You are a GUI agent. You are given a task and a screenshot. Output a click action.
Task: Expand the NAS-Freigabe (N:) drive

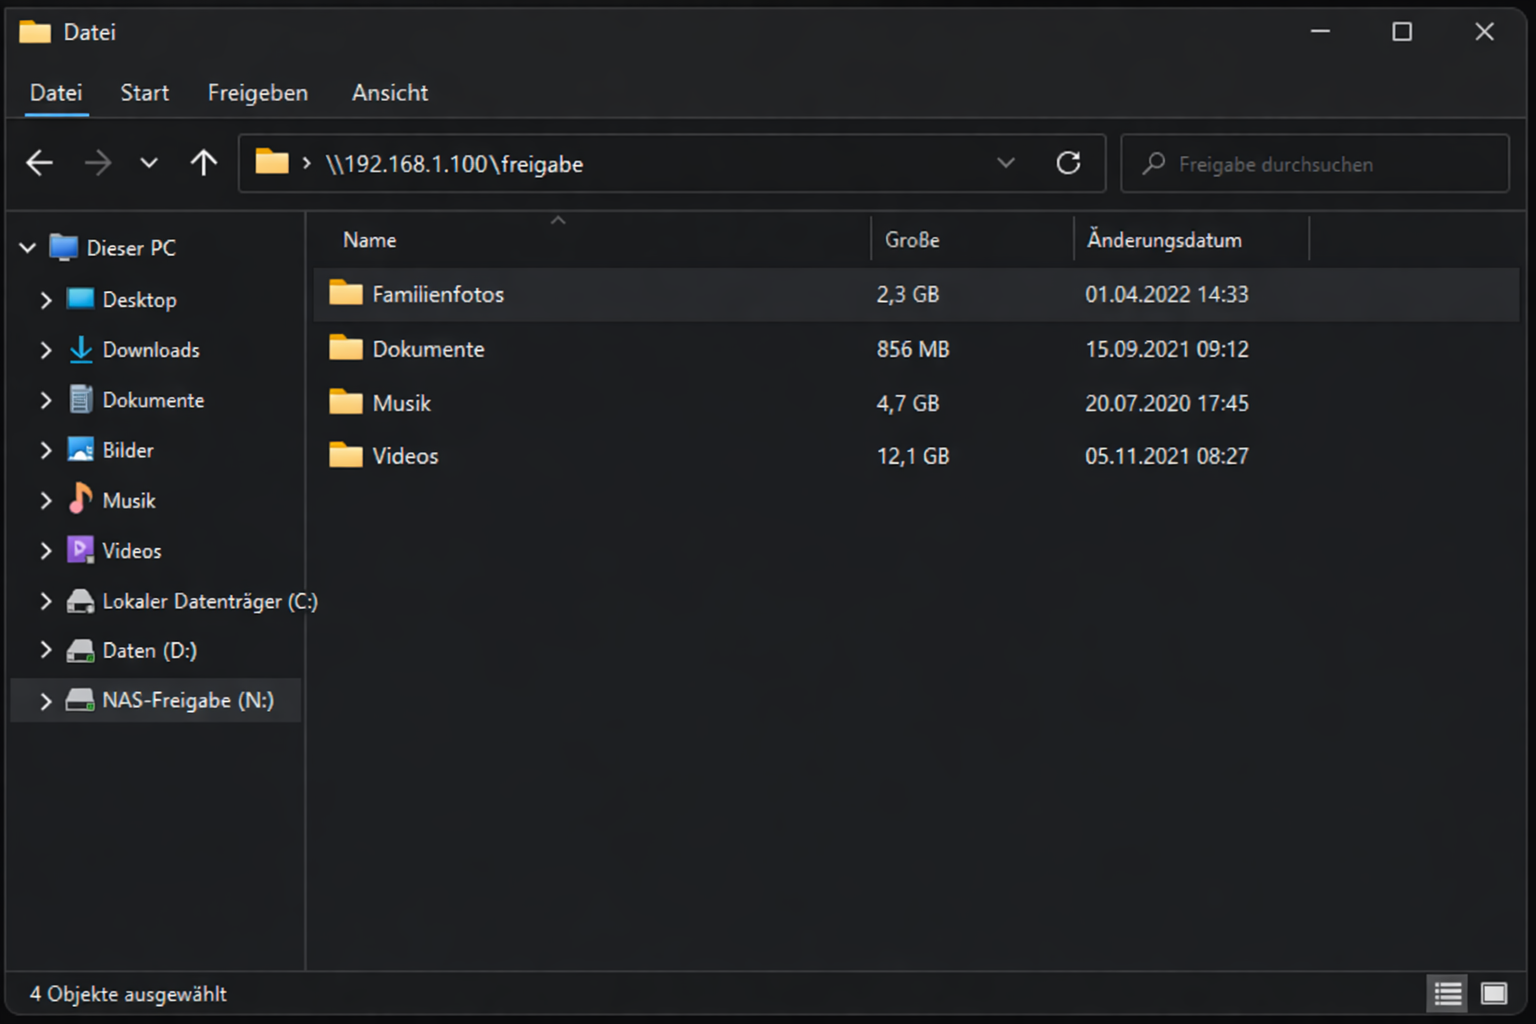point(45,700)
